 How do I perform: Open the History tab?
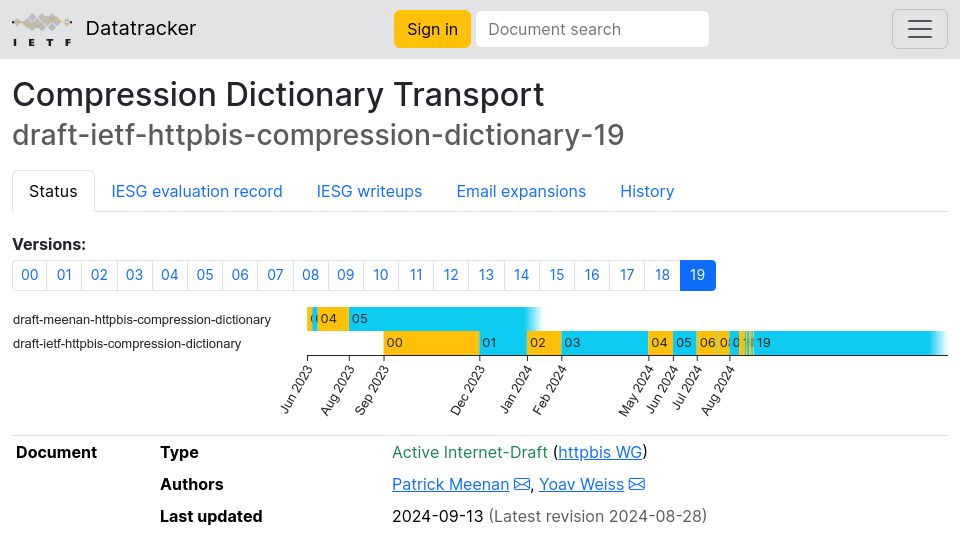click(x=647, y=191)
